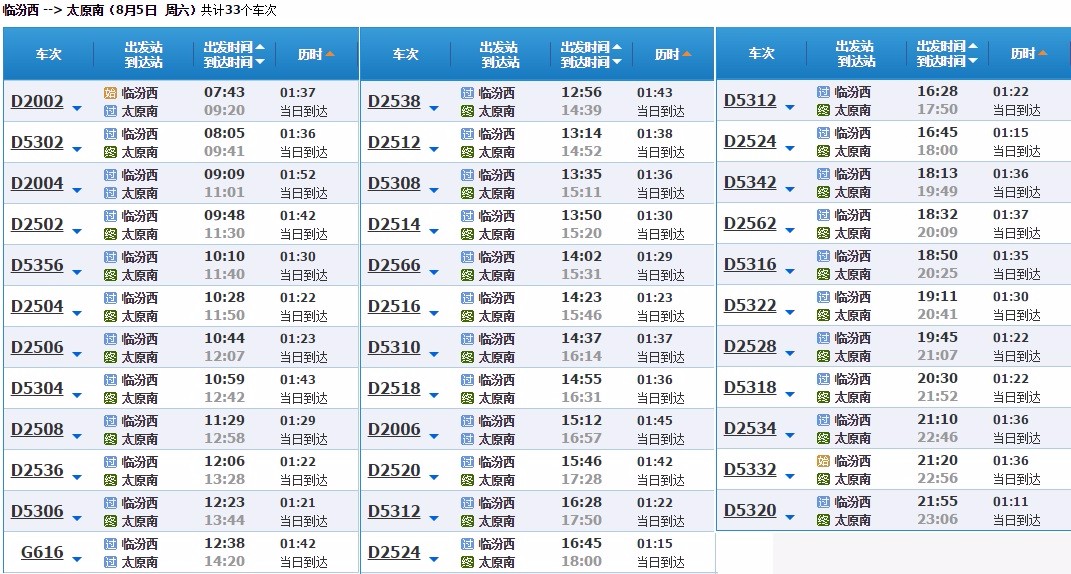Click the 终 terminal icon in D5320 row
Image resolution: width=1071 pixels, height=574 pixels.
click(x=824, y=519)
